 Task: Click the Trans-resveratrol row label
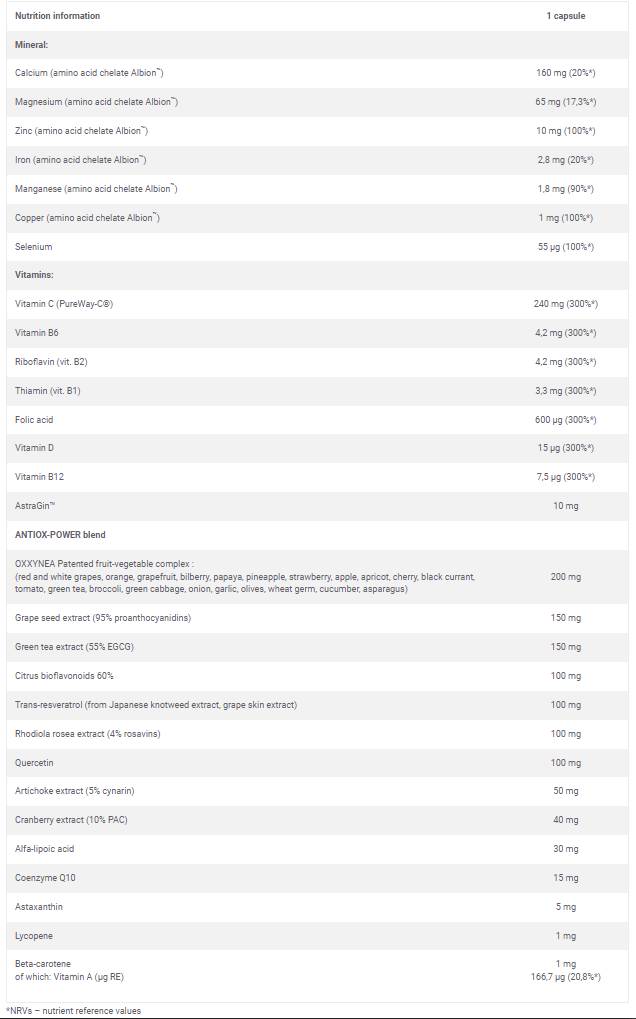156,705
